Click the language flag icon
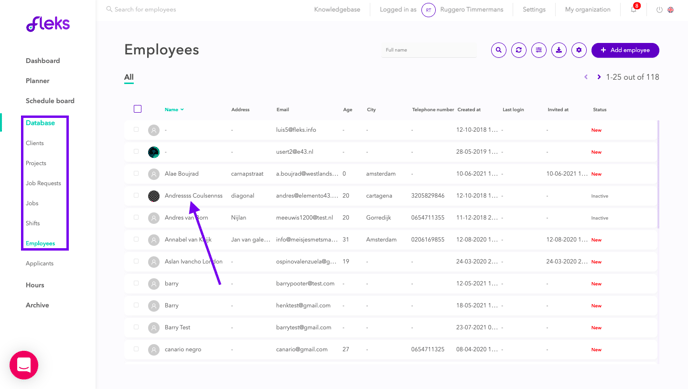 670,10
